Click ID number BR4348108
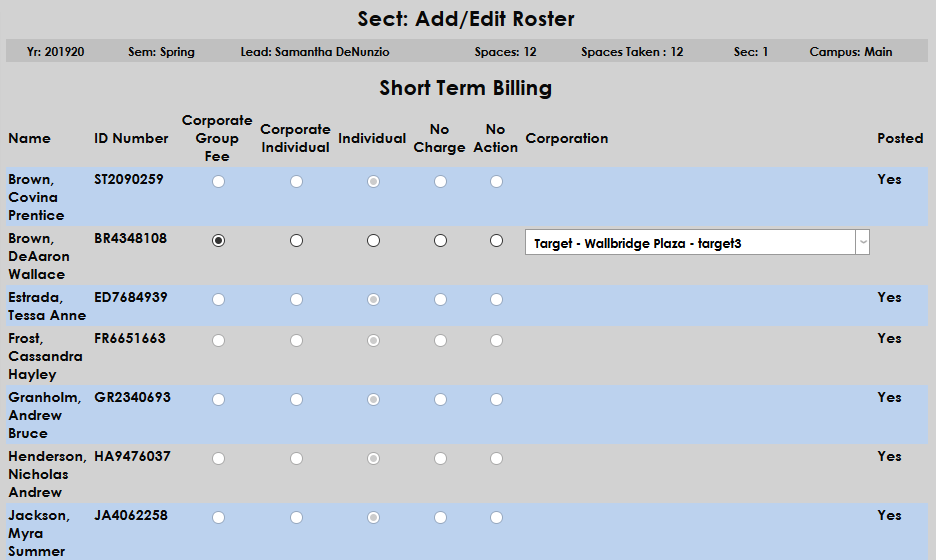The image size is (936, 560). [x=131, y=239]
